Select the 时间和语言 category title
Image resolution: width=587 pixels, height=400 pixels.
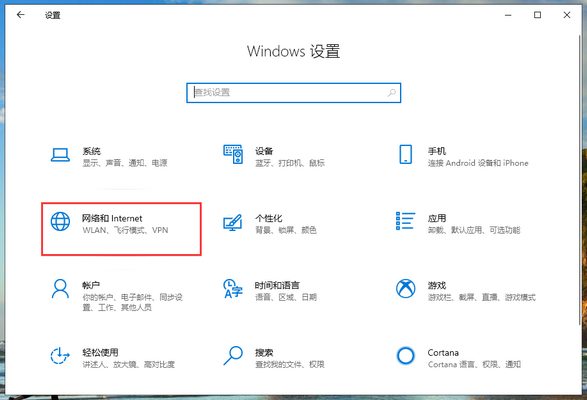point(277,285)
